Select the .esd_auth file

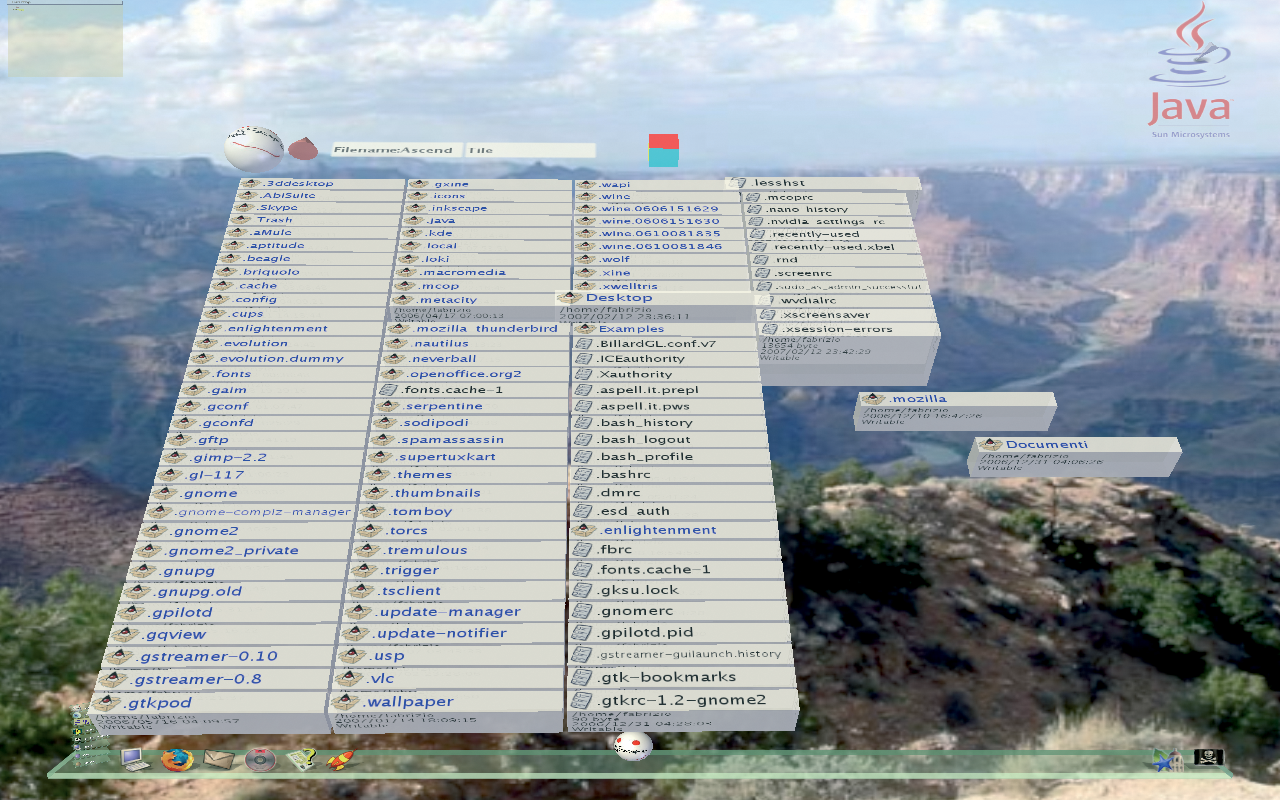(x=673, y=511)
